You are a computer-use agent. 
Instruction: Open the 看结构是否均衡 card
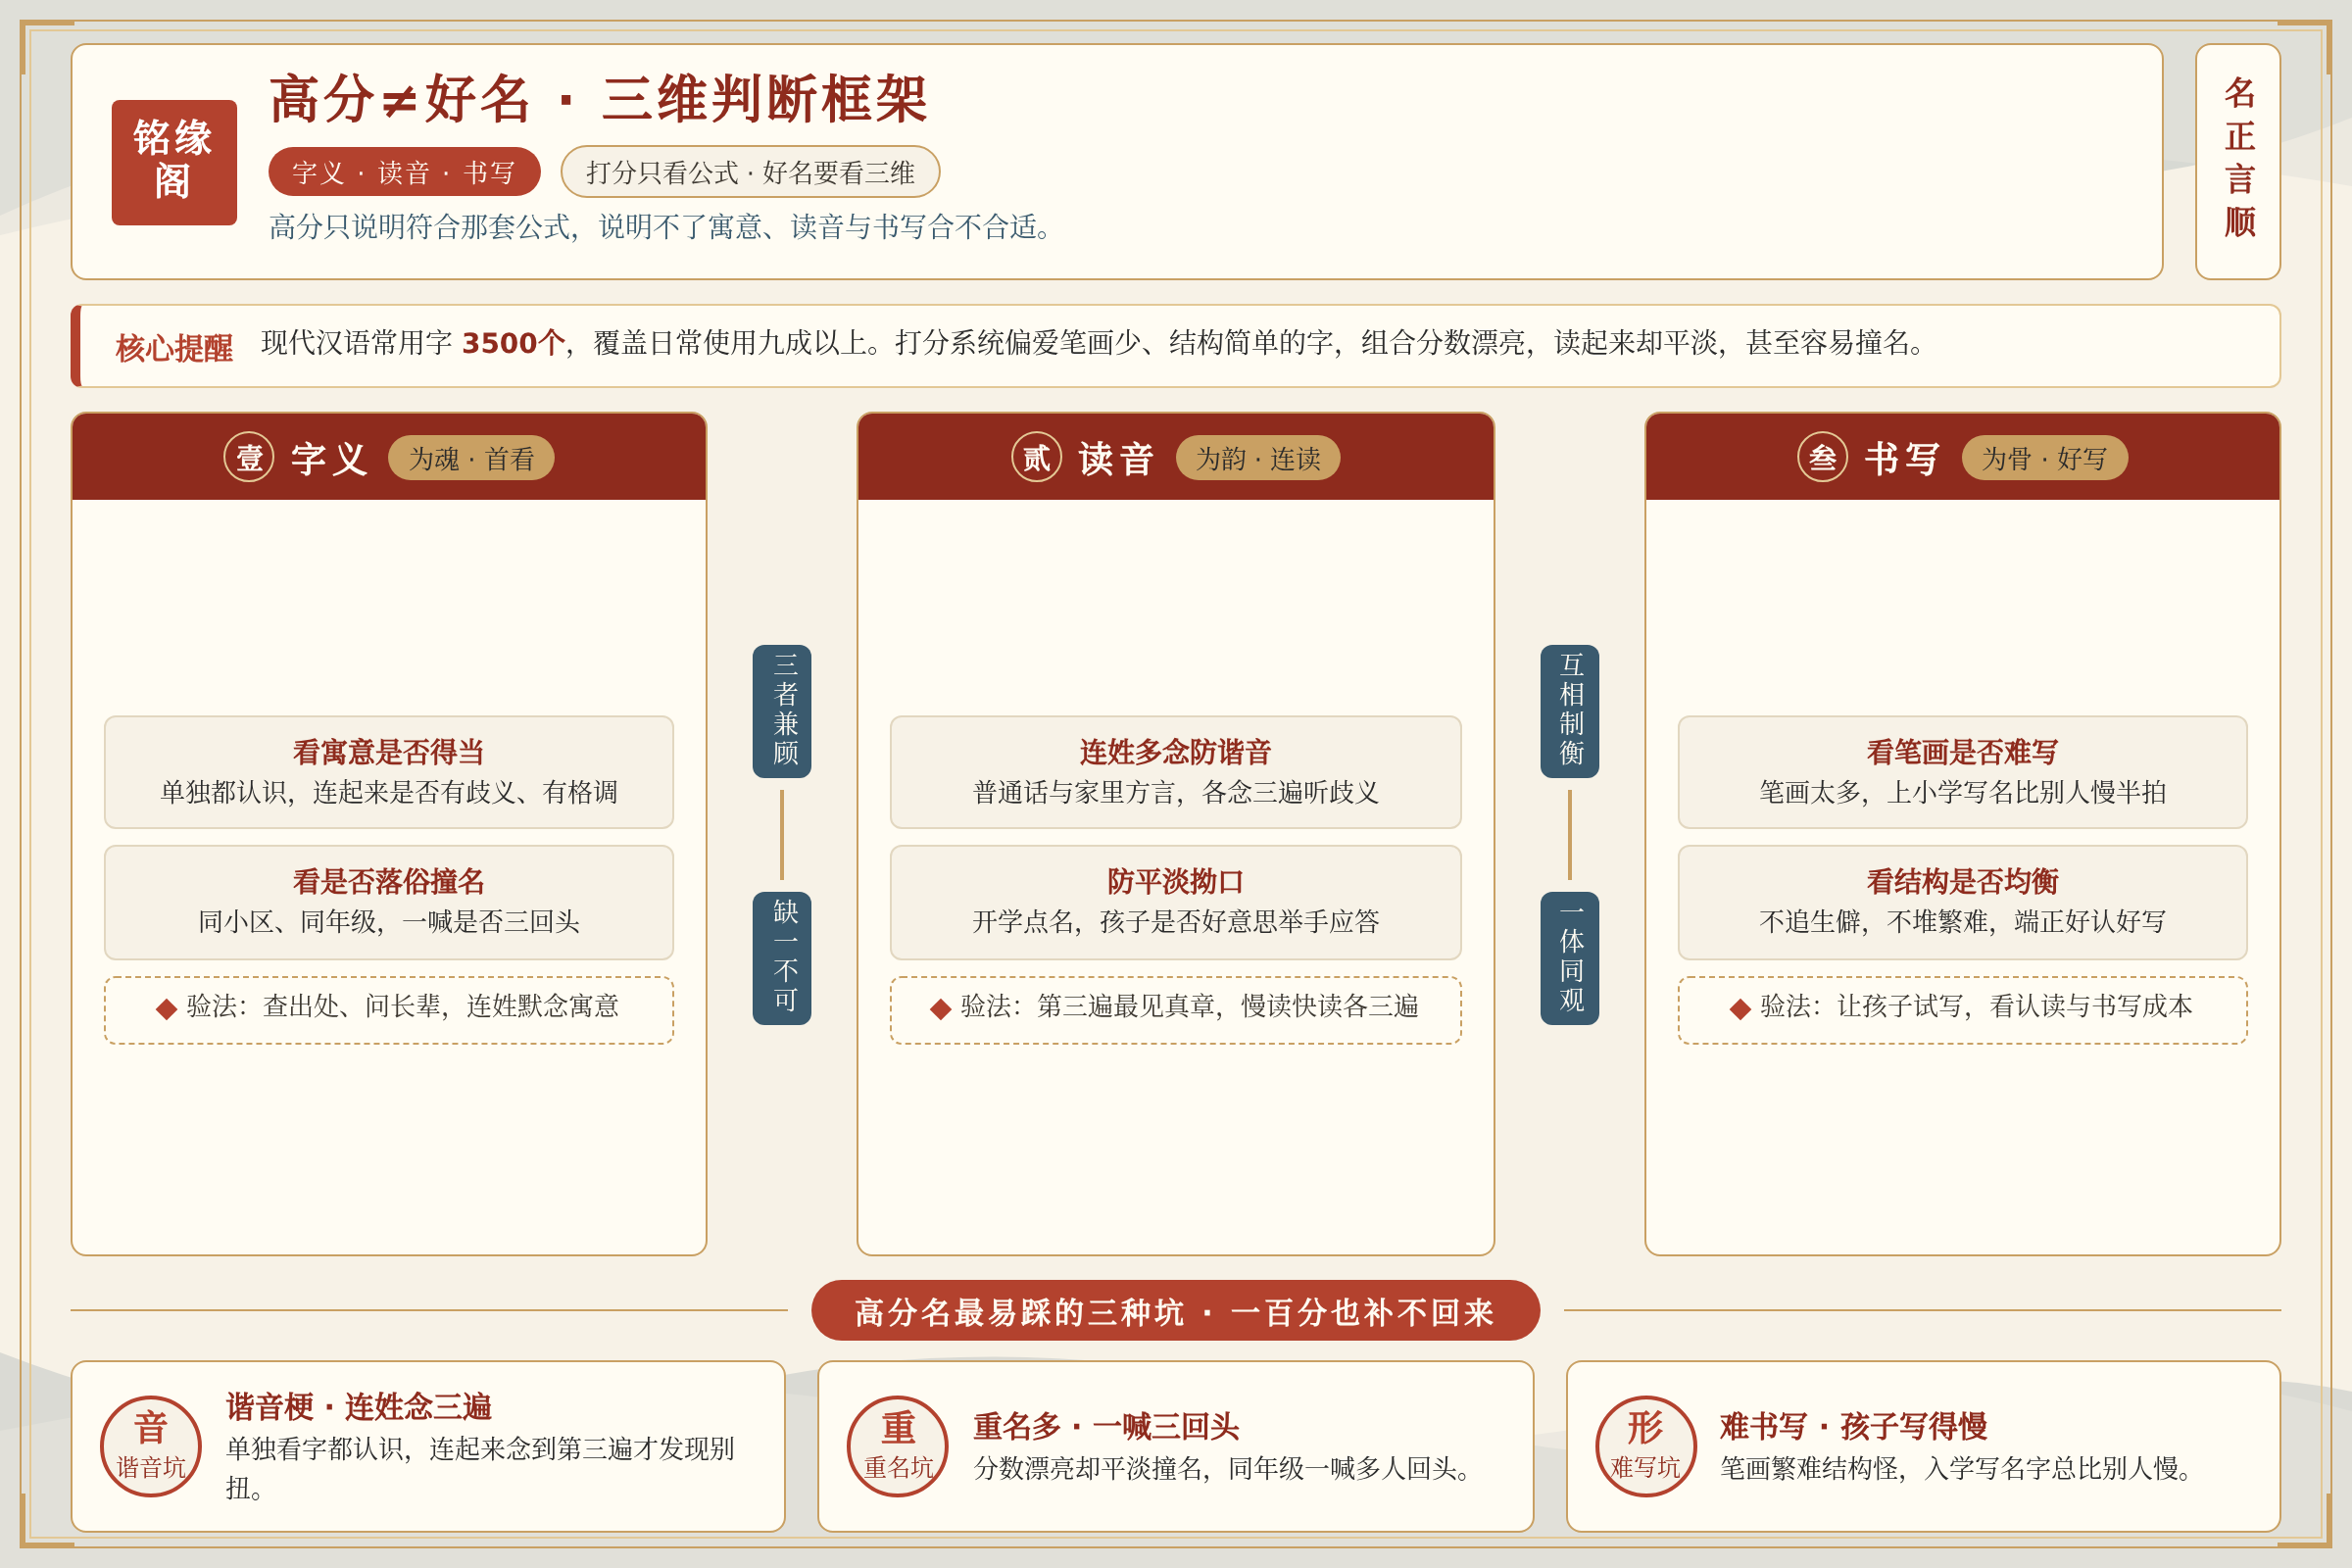(1962, 902)
